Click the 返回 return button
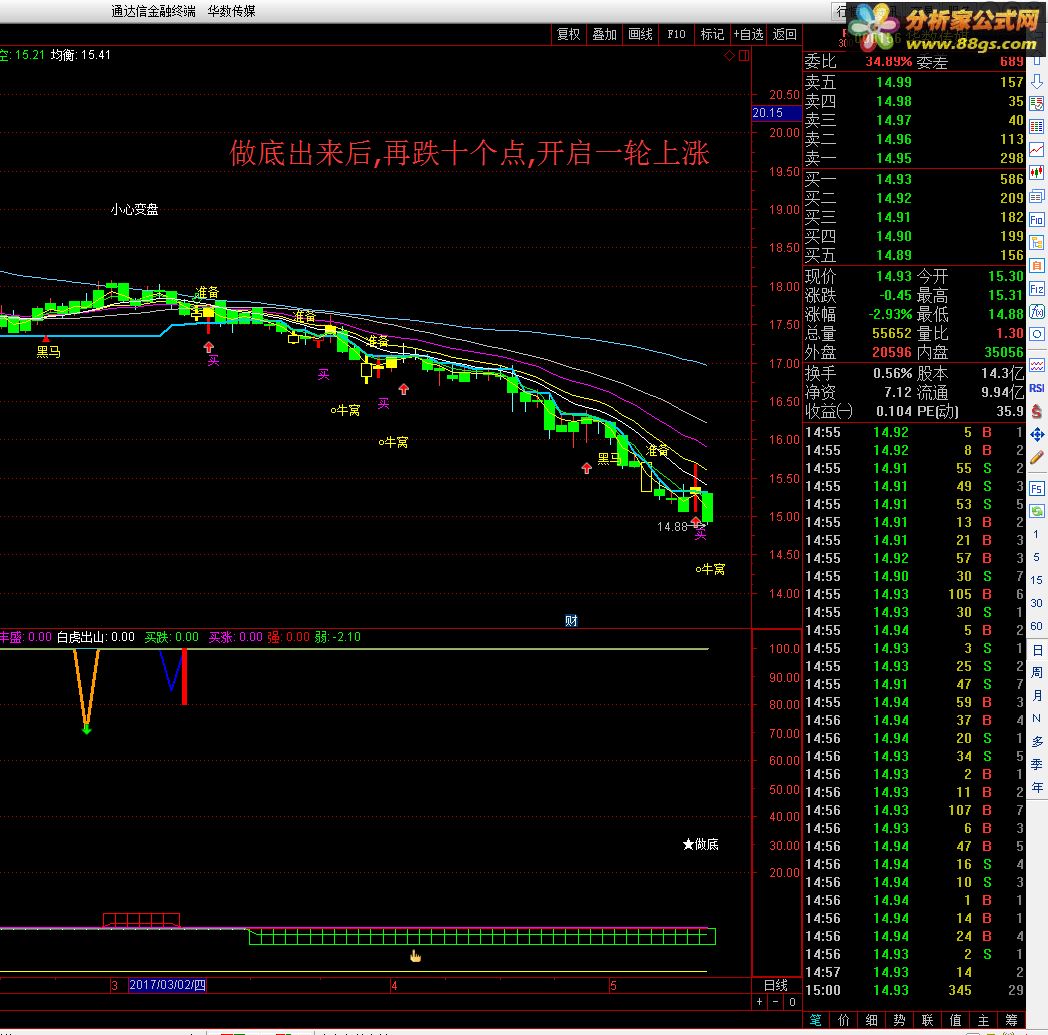 tap(785, 34)
